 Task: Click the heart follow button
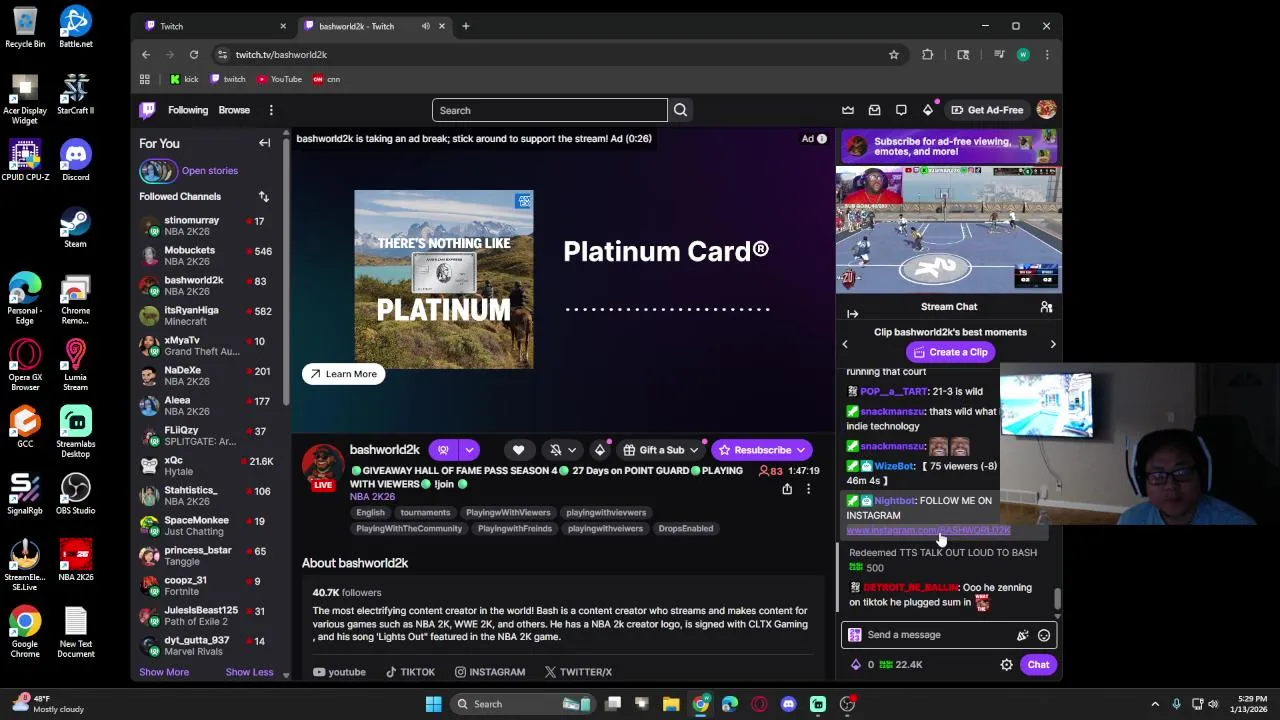click(518, 450)
